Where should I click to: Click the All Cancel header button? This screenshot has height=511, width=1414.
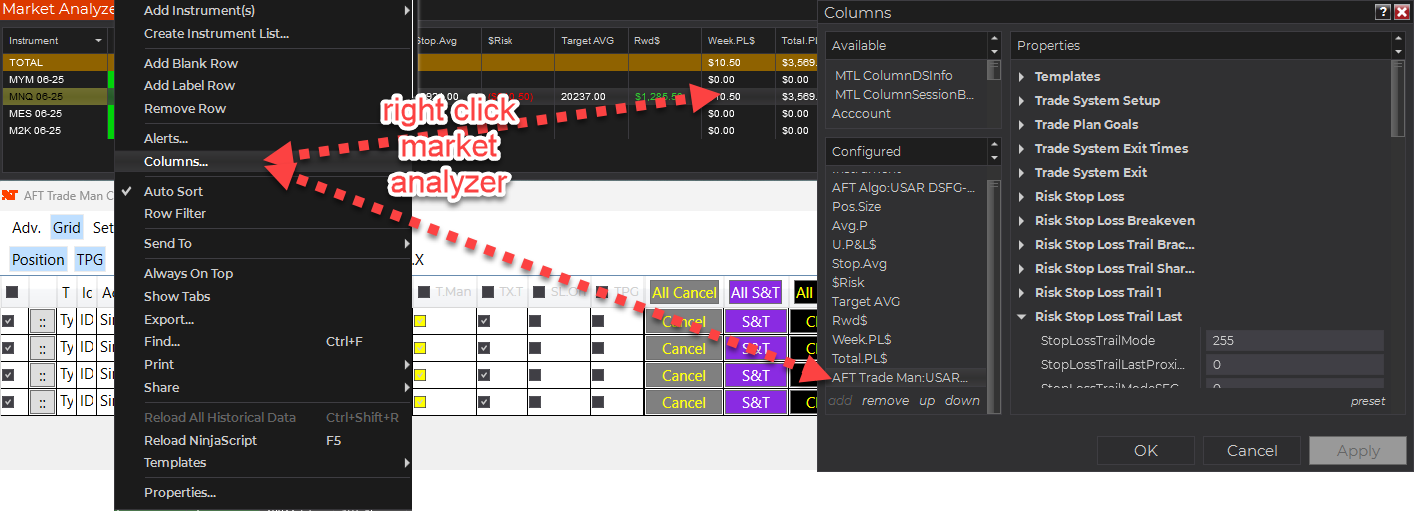pyautogui.click(x=684, y=292)
